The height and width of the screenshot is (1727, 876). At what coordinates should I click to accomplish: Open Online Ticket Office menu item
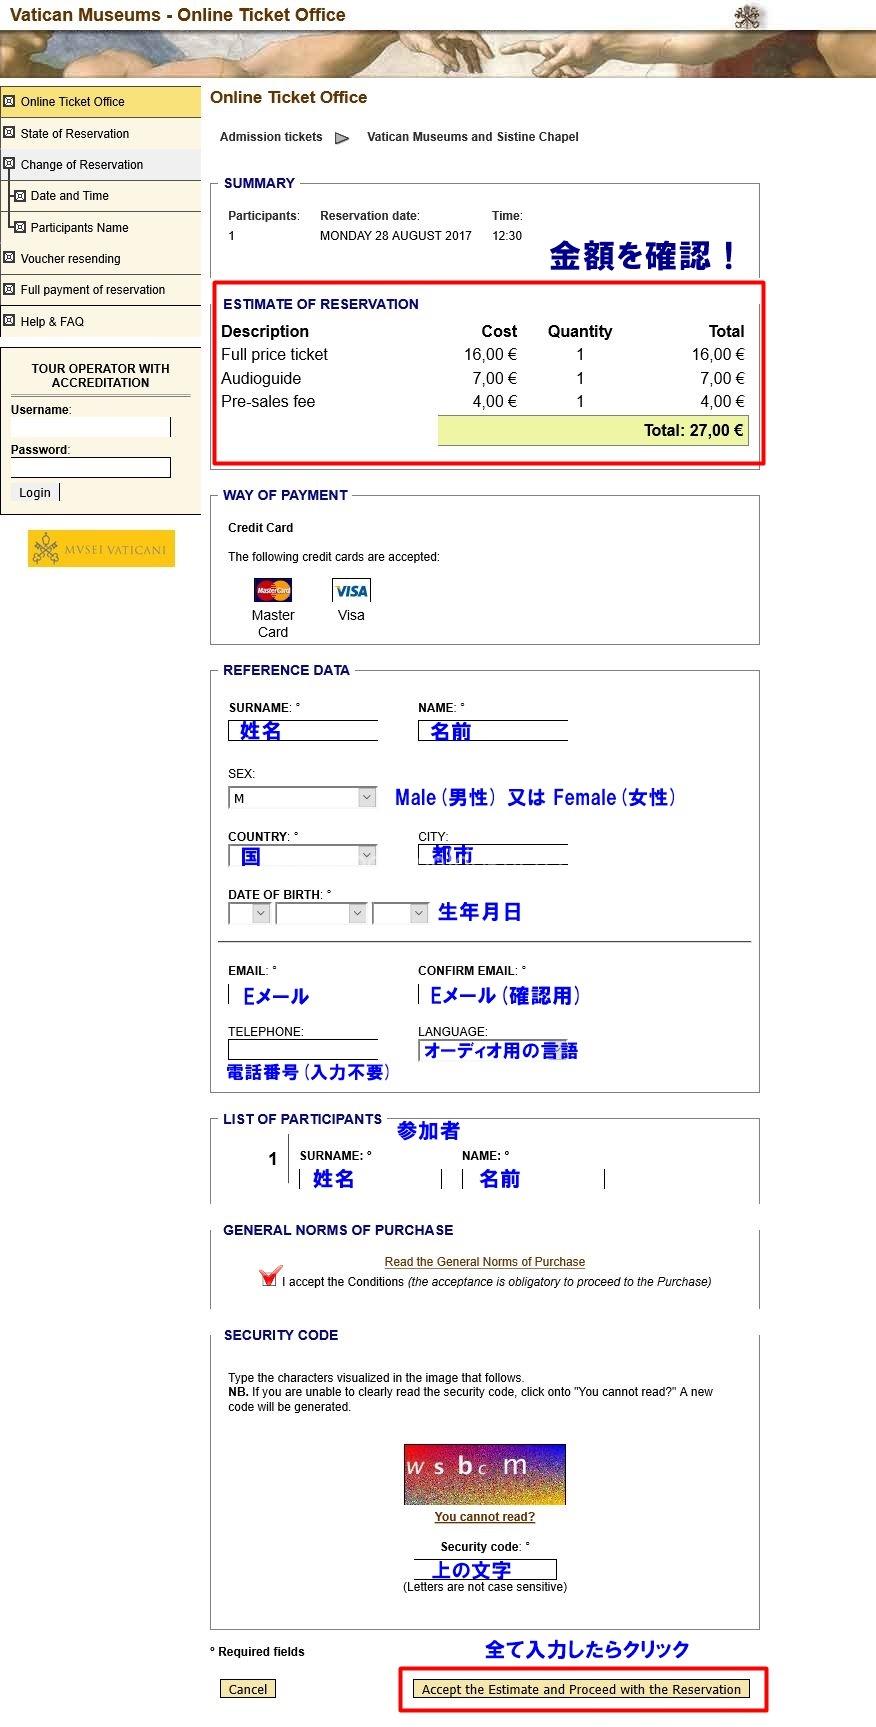(73, 102)
